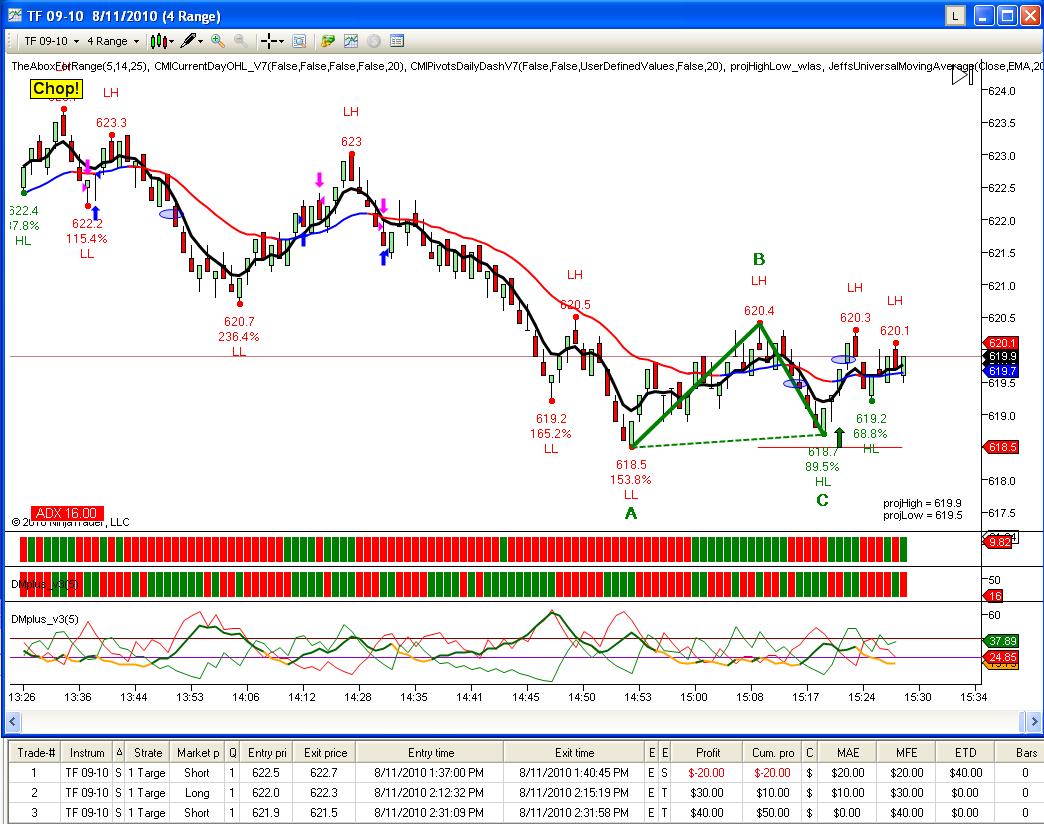Image resolution: width=1044 pixels, height=827 pixels.
Task: Click the L link button in title bar
Action: pyautogui.click(x=955, y=16)
